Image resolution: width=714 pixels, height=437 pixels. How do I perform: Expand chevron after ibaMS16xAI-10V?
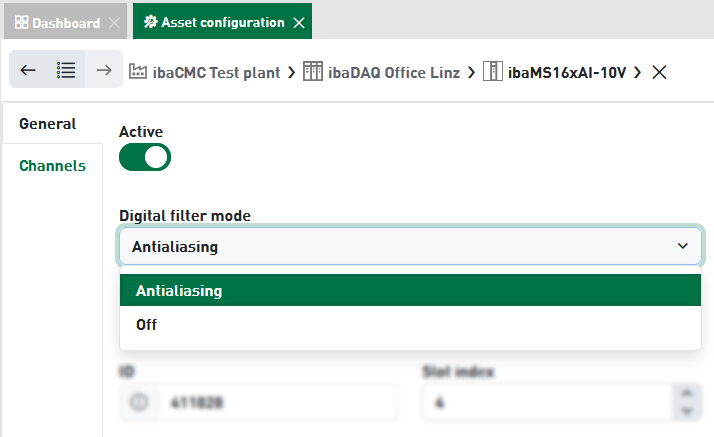coord(638,72)
